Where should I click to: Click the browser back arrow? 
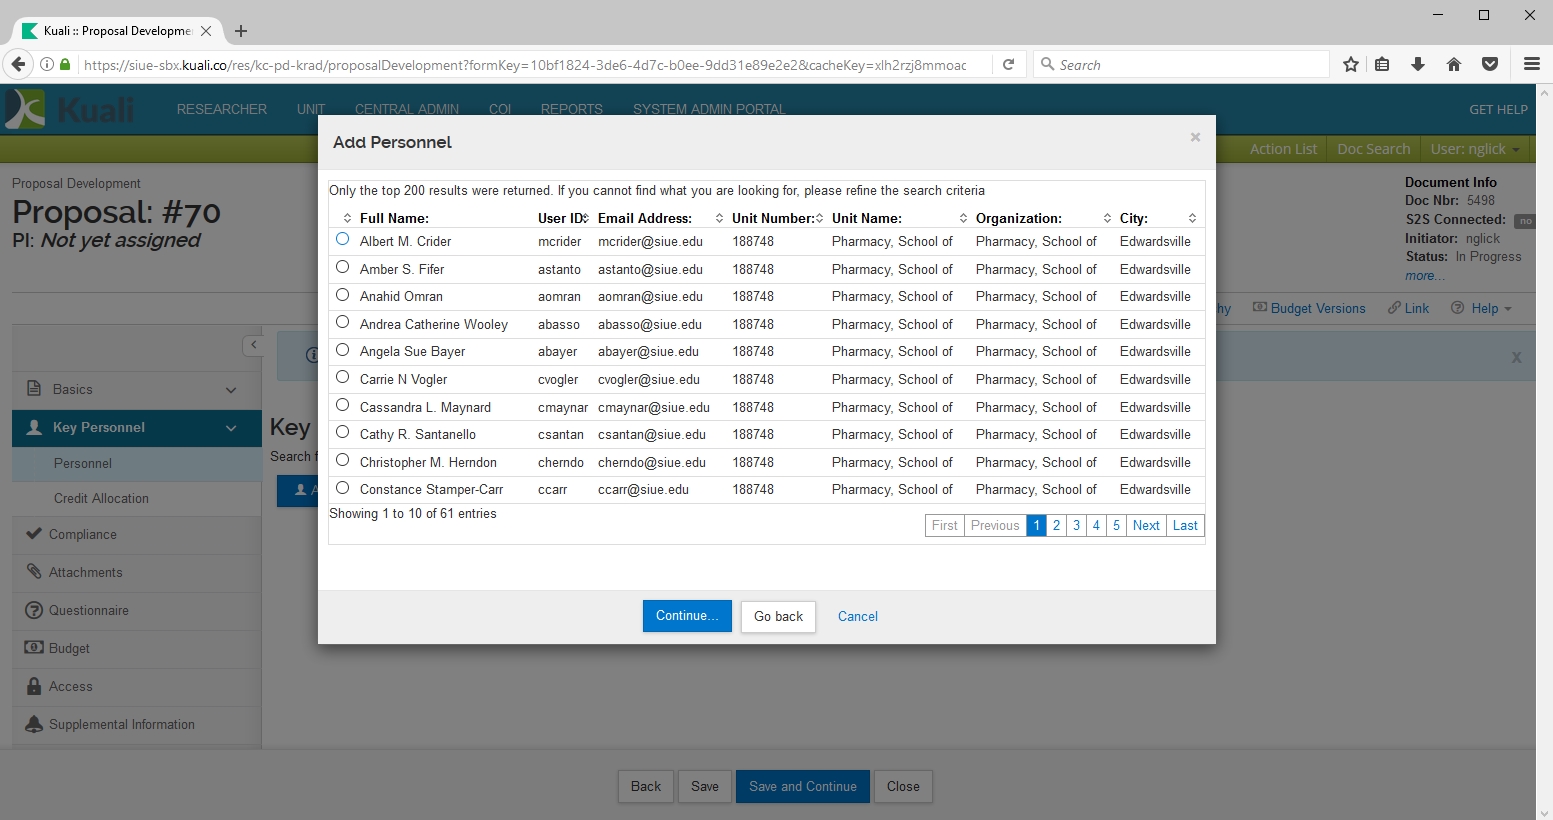[18, 65]
